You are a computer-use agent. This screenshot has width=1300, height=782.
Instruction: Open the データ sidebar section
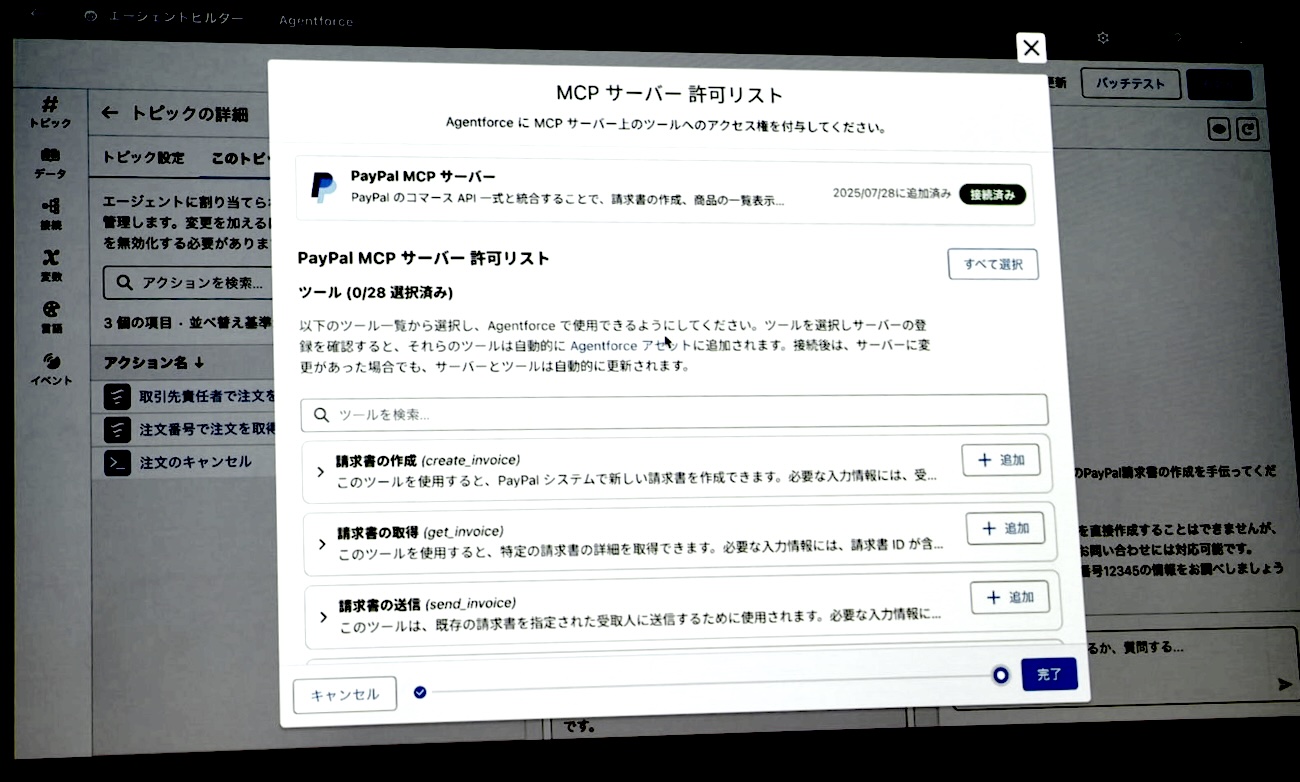pyautogui.click(x=50, y=164)
